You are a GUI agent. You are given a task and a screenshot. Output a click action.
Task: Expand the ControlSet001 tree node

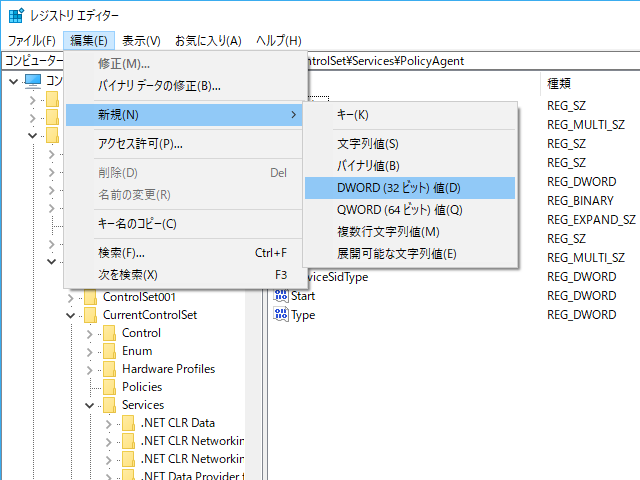pos(71,298)
